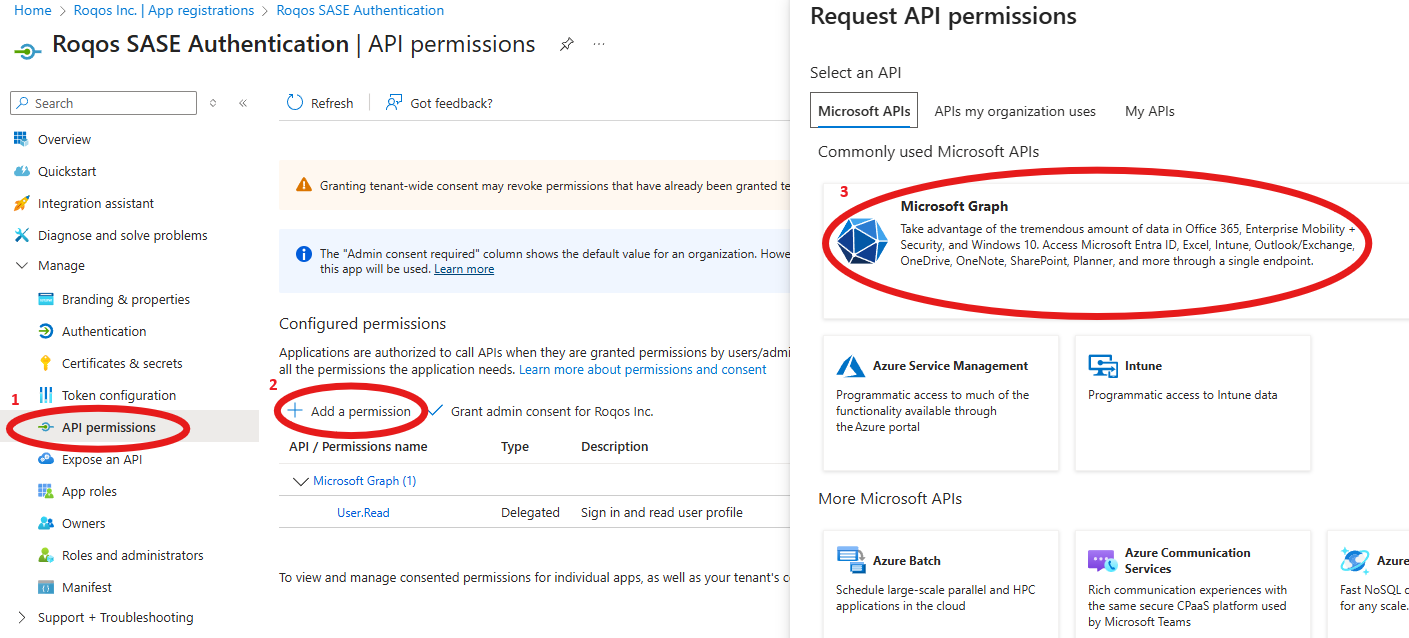Click the Integration assistant rocket icon

pos(21,203)
